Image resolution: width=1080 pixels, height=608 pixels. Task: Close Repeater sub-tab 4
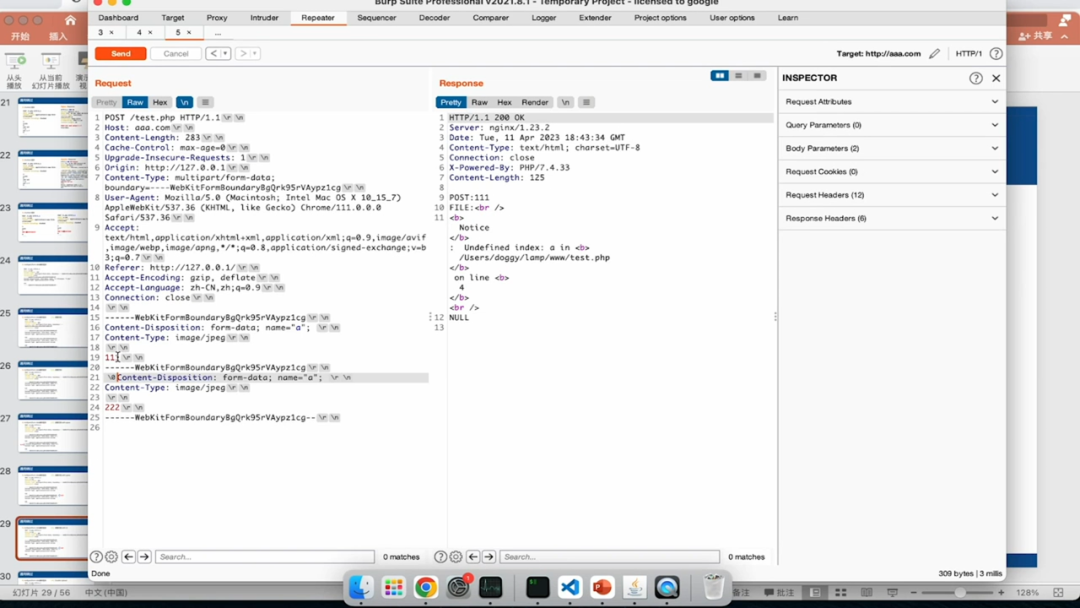tap(150, 32)
